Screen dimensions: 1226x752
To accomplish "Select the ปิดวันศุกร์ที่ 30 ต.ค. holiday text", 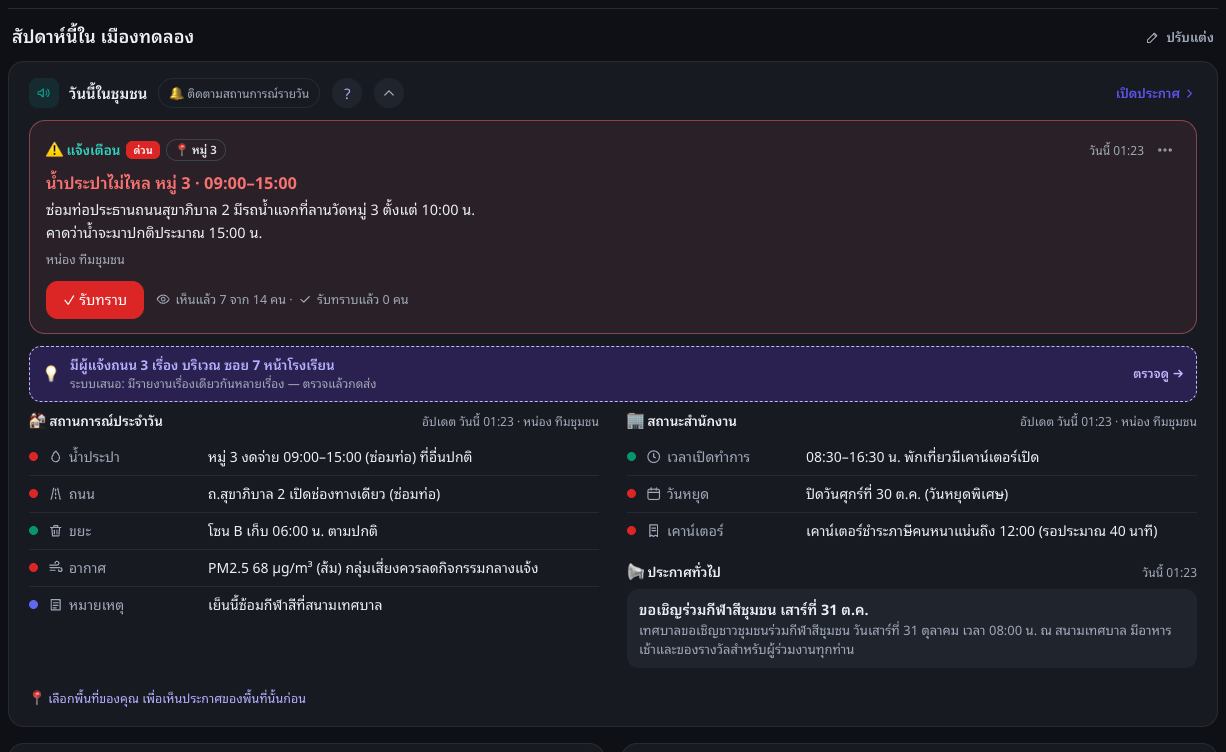I will click(907, 494).
